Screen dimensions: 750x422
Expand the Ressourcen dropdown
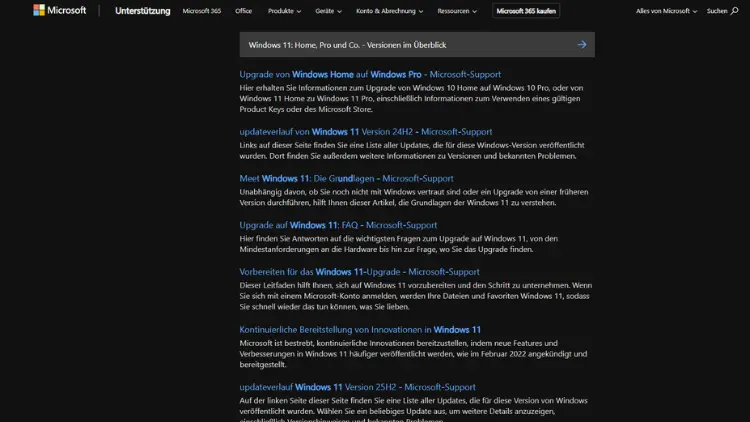click(x=457, y=11)
